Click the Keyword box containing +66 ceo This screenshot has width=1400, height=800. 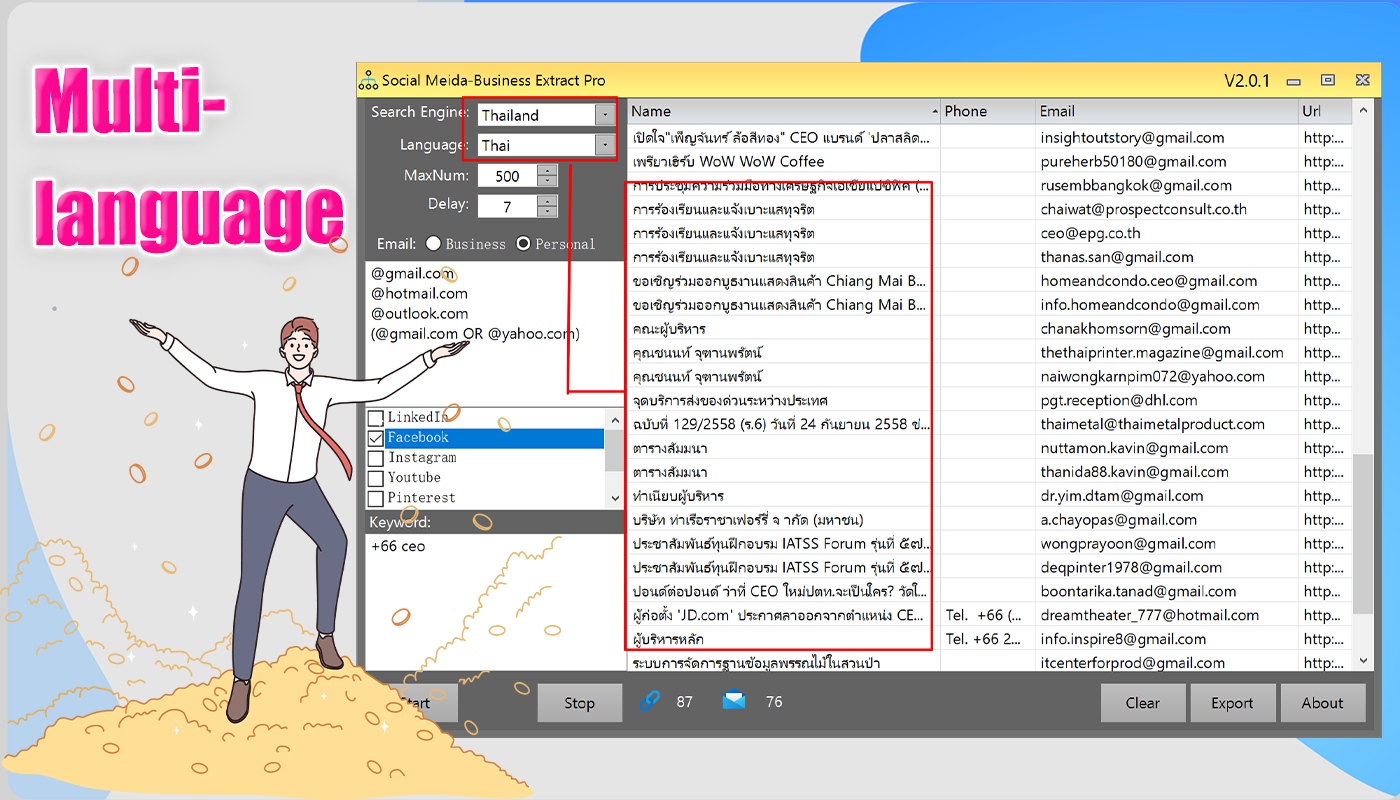[494, 602]
